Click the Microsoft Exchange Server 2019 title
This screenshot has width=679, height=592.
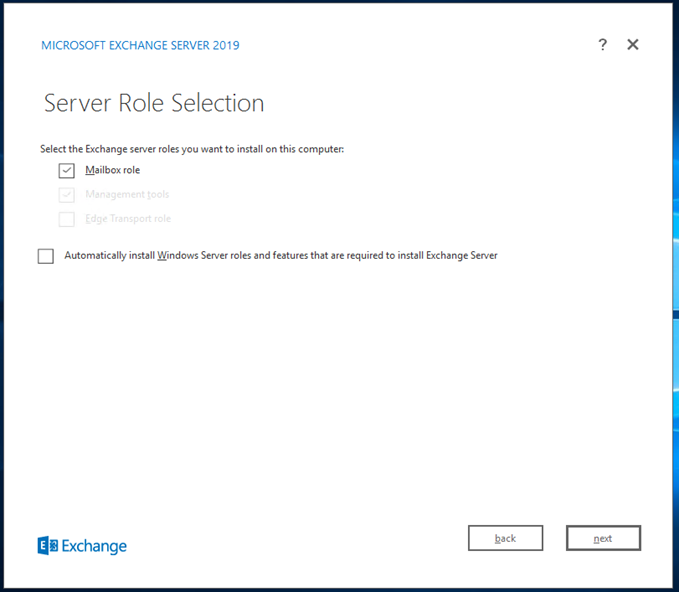pyautogui.click(x=140, y=45)
